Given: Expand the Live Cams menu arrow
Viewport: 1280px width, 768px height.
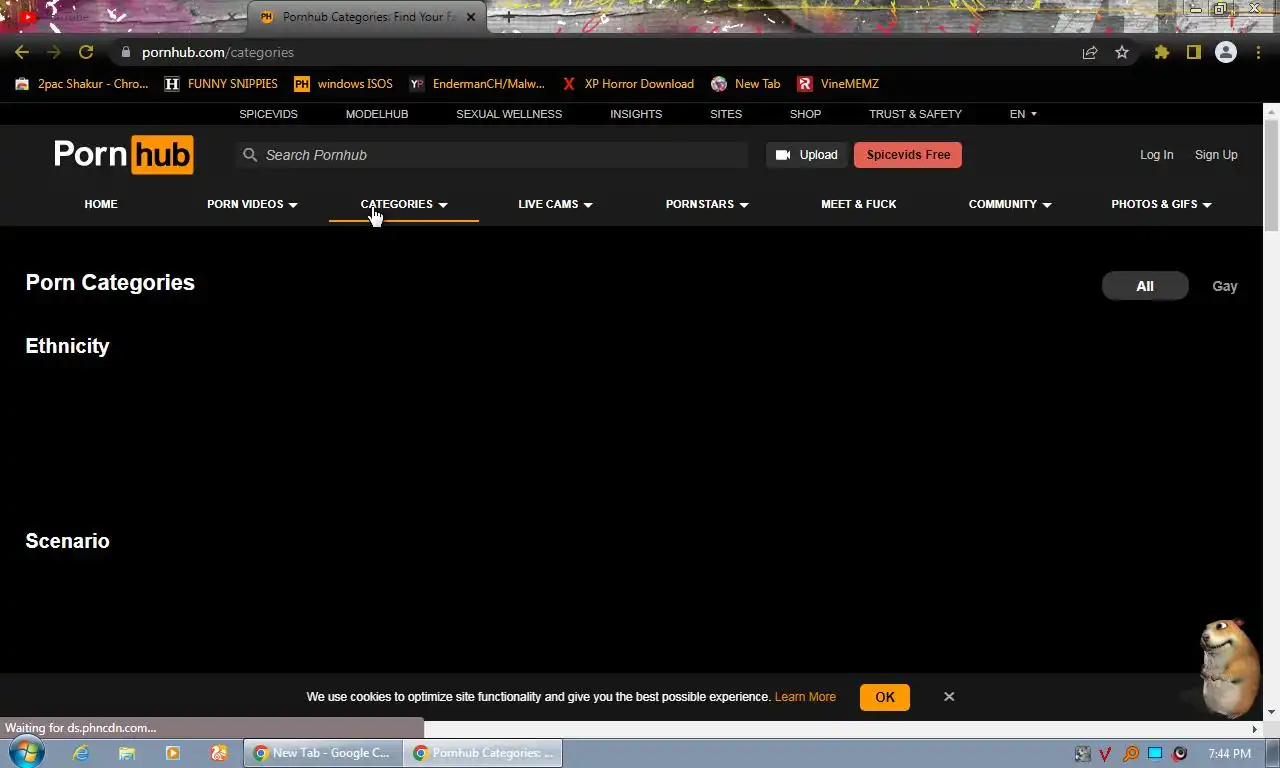Looking at the screenshot, I should pos(588,205).
